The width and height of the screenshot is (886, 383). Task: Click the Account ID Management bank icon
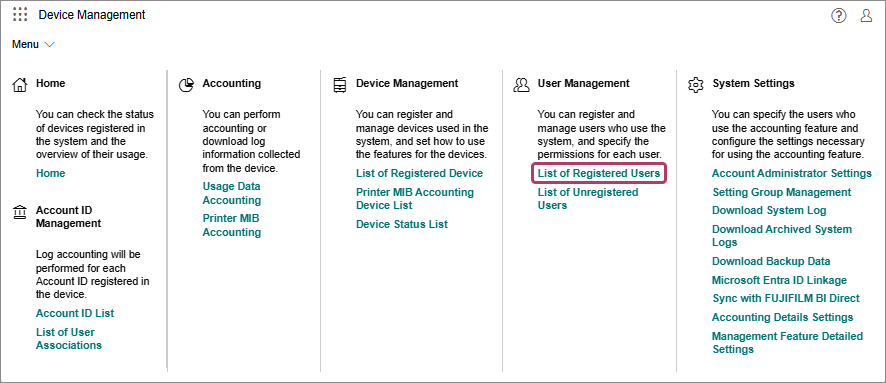pos(19,212)
